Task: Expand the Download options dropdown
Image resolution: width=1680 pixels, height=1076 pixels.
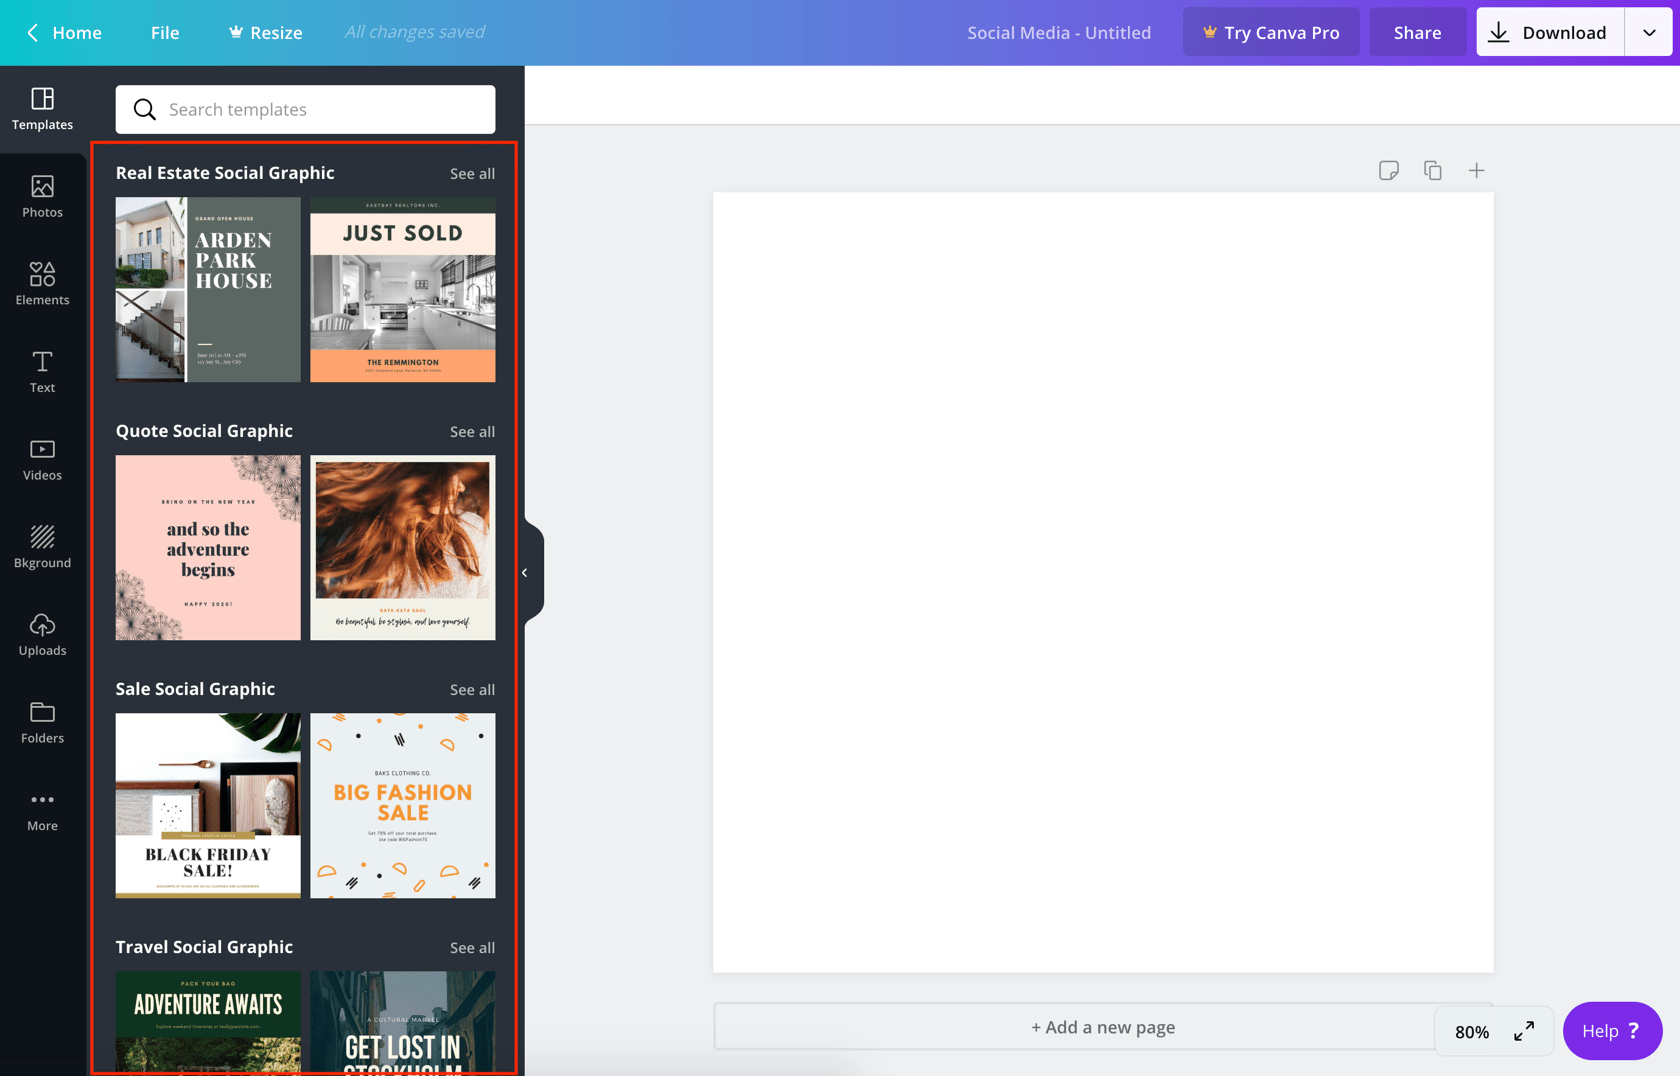Action: point(1649,32)
